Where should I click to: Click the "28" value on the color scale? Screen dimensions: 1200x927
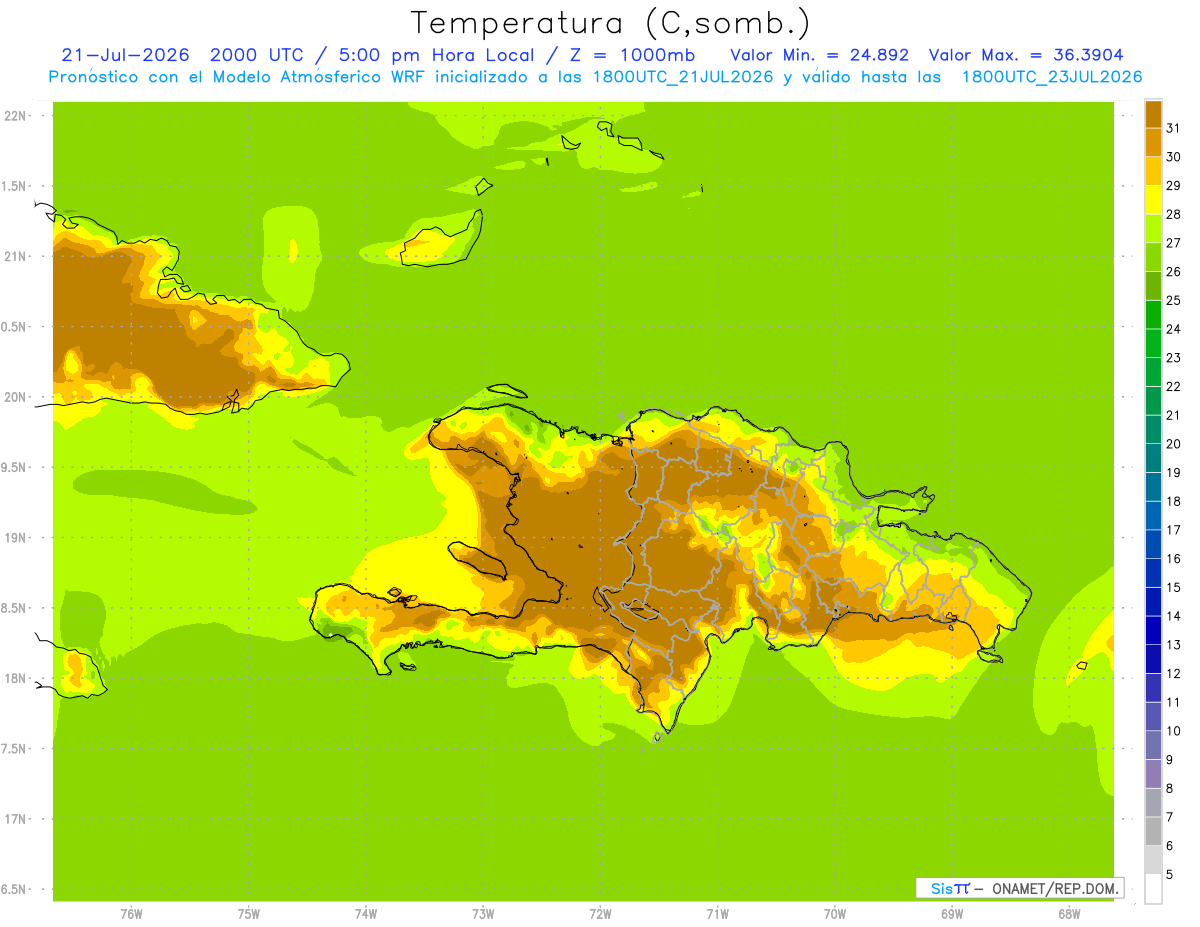pyautogui.click(x=1173, y=214)
